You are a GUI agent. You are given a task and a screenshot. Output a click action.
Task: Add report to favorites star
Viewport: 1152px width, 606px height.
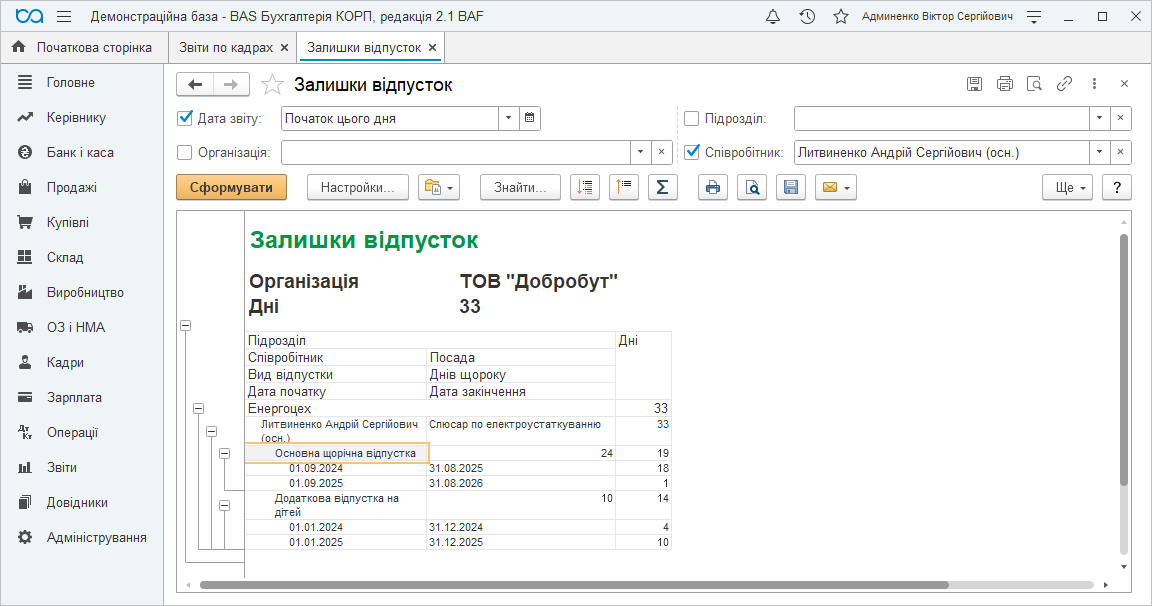[271, 85]
